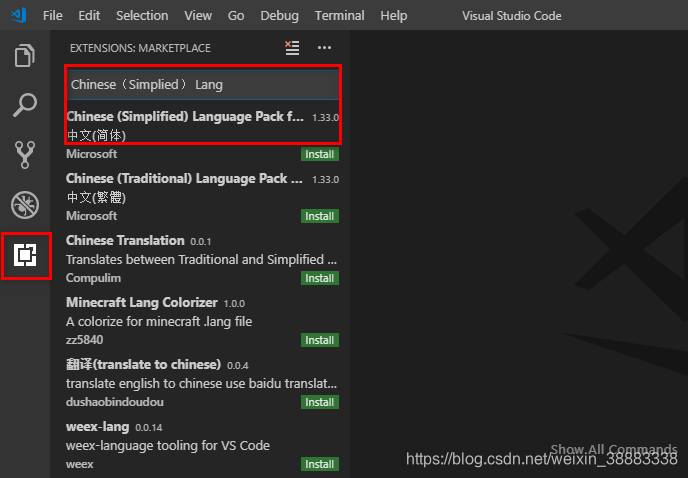Open the More Actions ellipsis menu
688x478 pixels.
(324, 47)
